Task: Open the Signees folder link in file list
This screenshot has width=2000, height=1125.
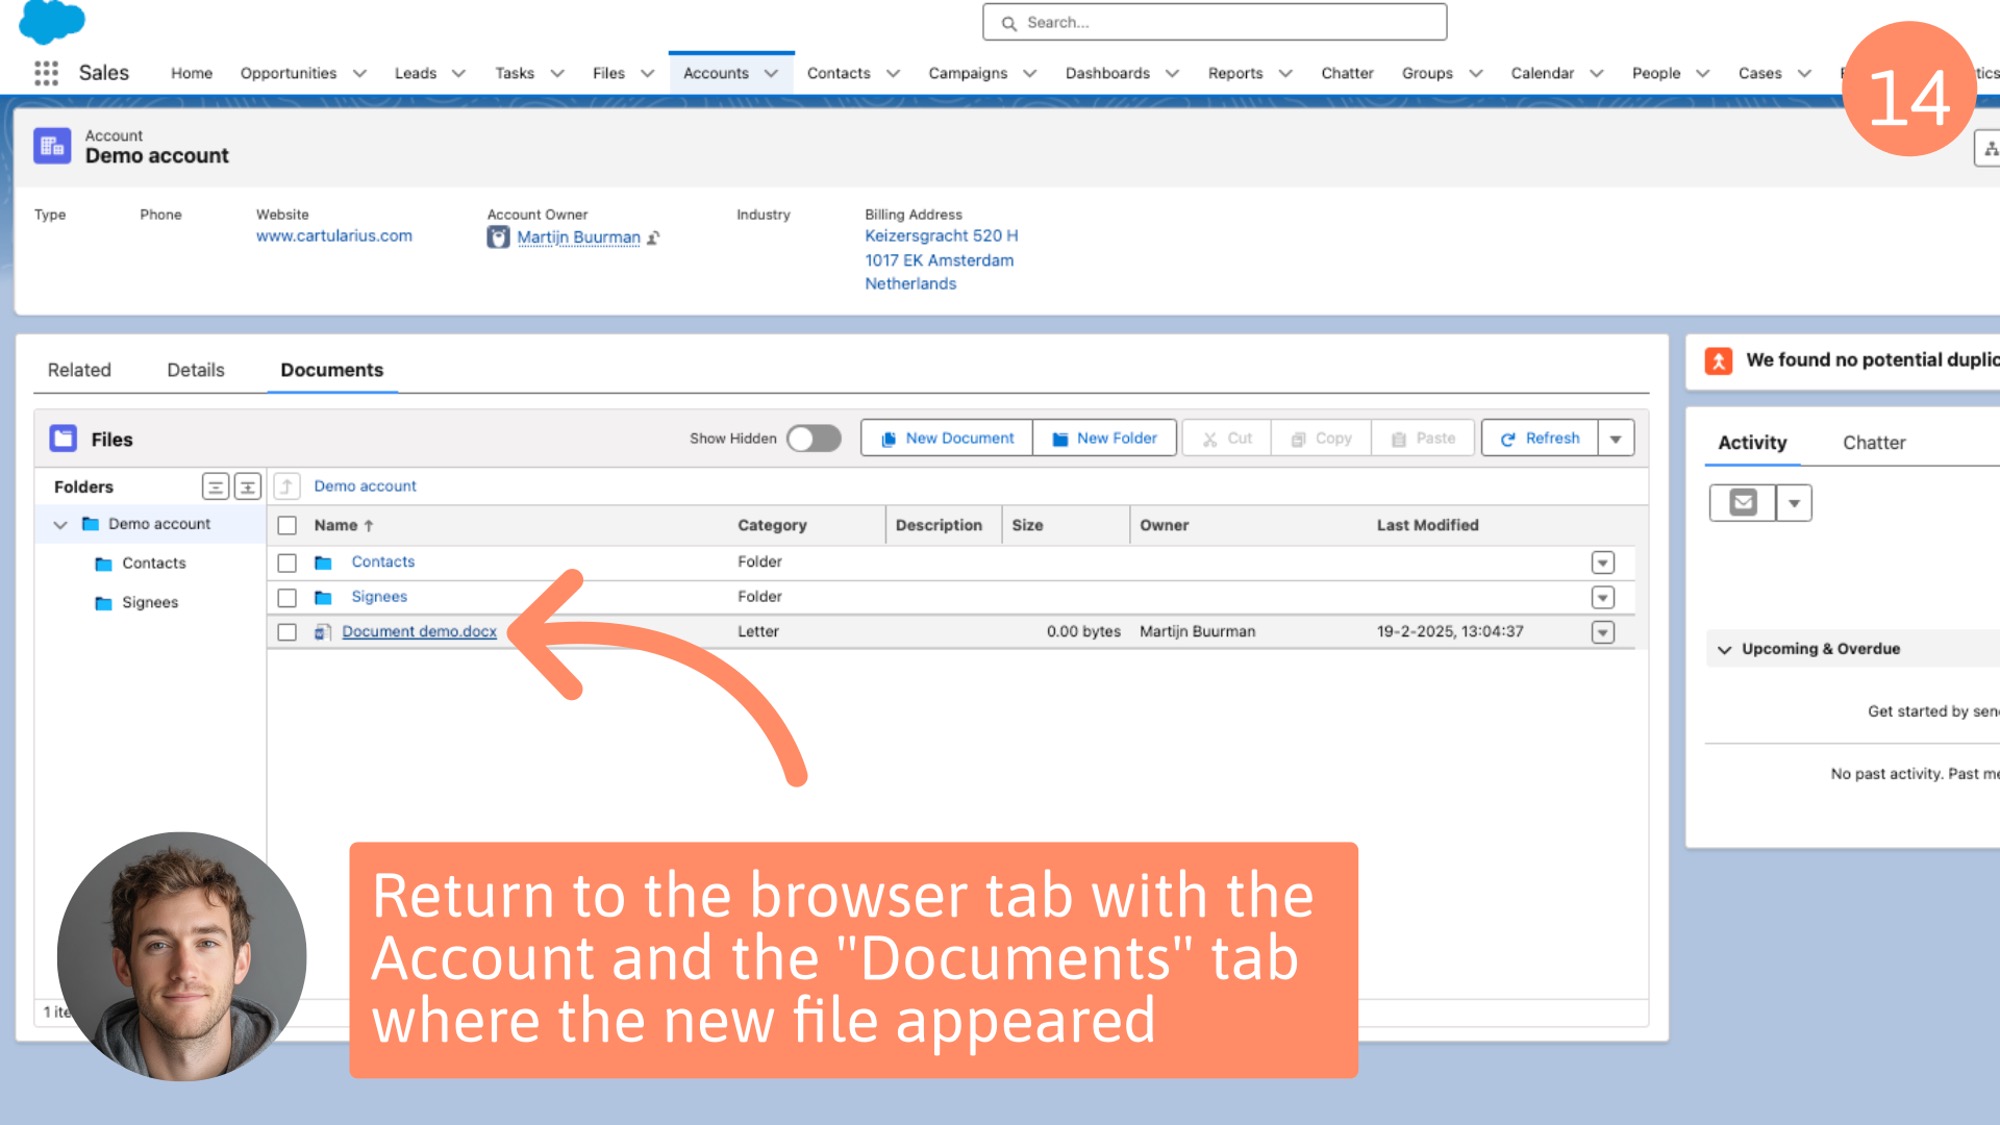Action: click(379, 597)
